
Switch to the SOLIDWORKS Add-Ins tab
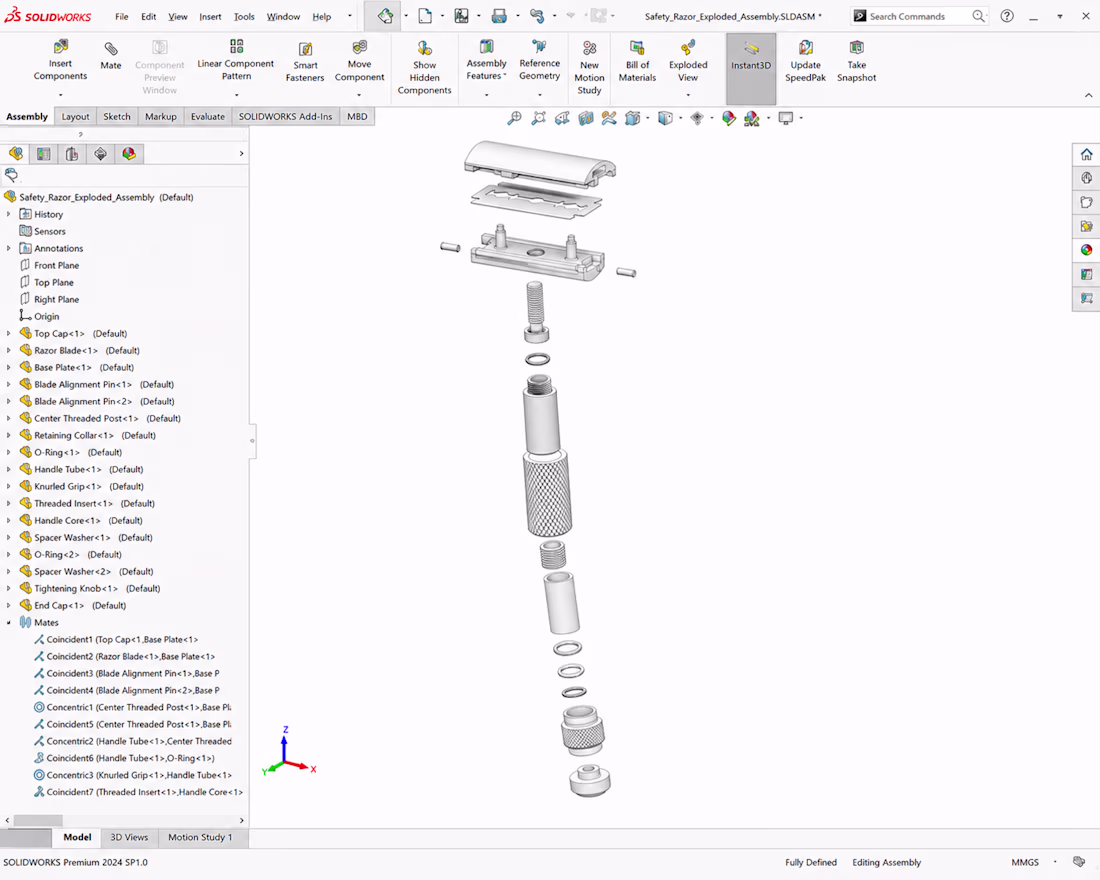click(x=286, y=116)
